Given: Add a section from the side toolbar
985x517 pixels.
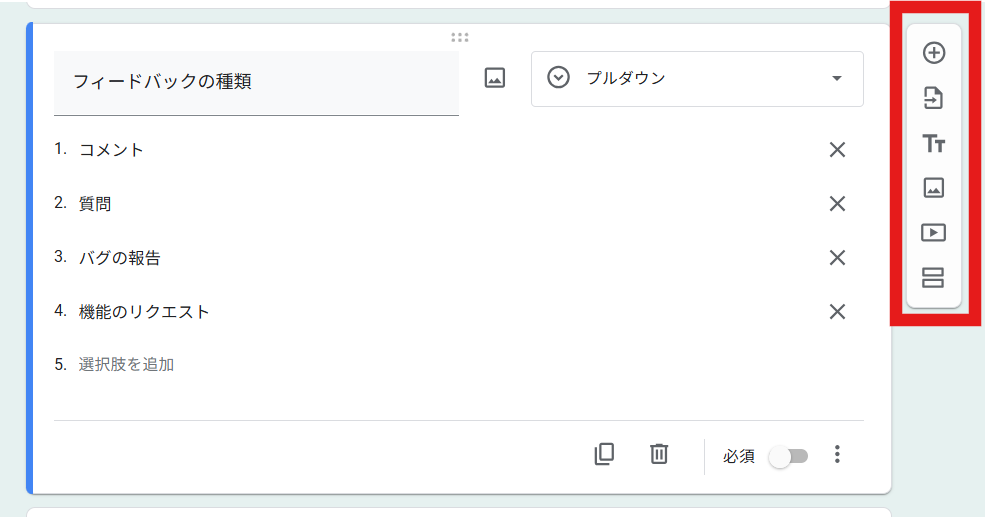Looking at the screenshot, I should pyautogui.click(x=933, y=278).
